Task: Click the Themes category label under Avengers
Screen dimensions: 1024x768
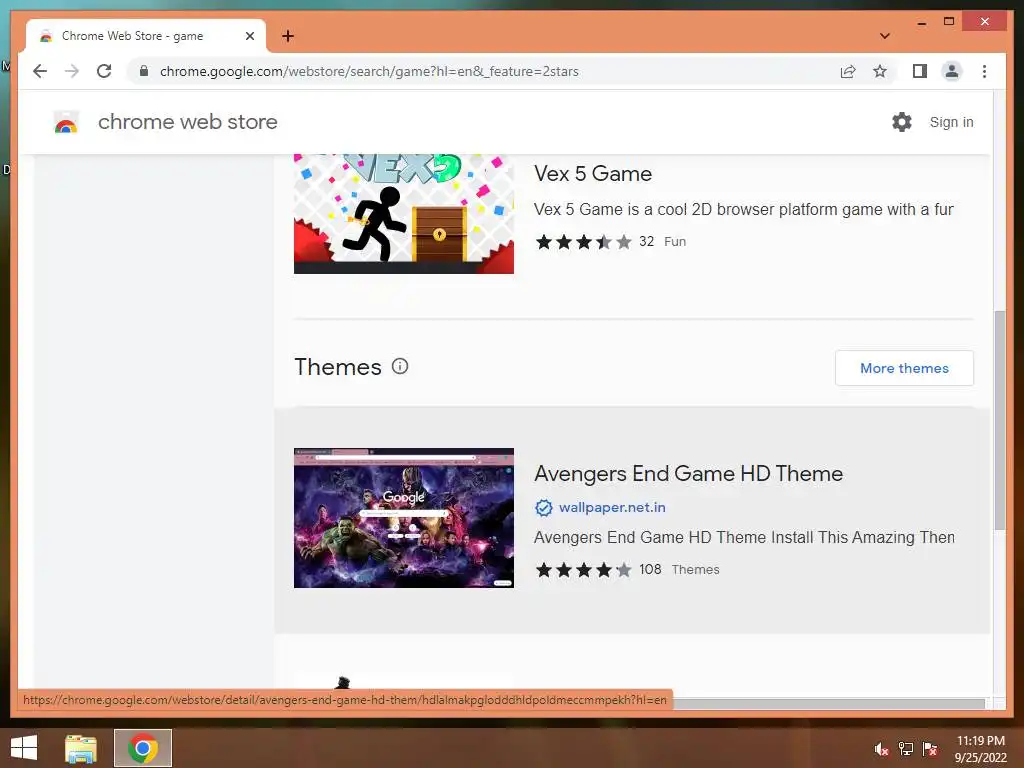Action: [x=696, y=569]
